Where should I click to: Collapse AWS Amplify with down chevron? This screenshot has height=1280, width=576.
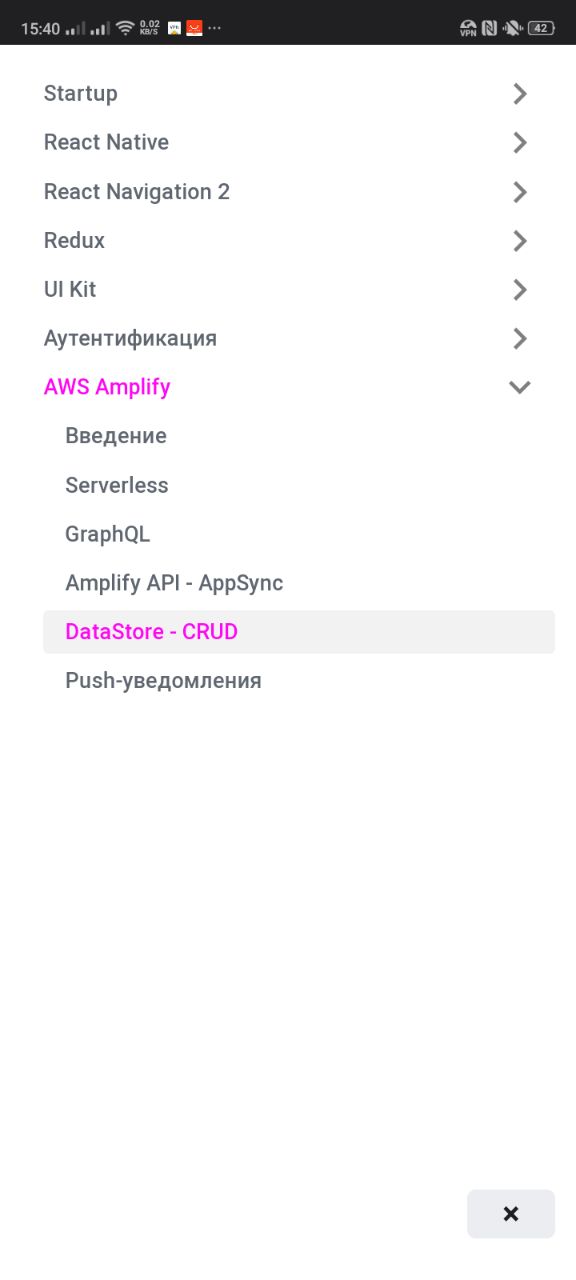tap(520, 387)
